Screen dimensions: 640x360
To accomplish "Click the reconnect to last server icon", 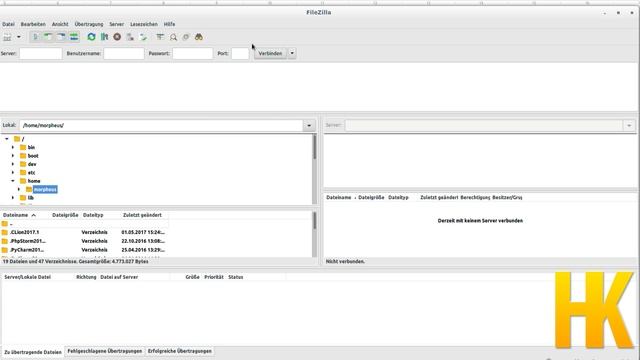I will (143, 37).
